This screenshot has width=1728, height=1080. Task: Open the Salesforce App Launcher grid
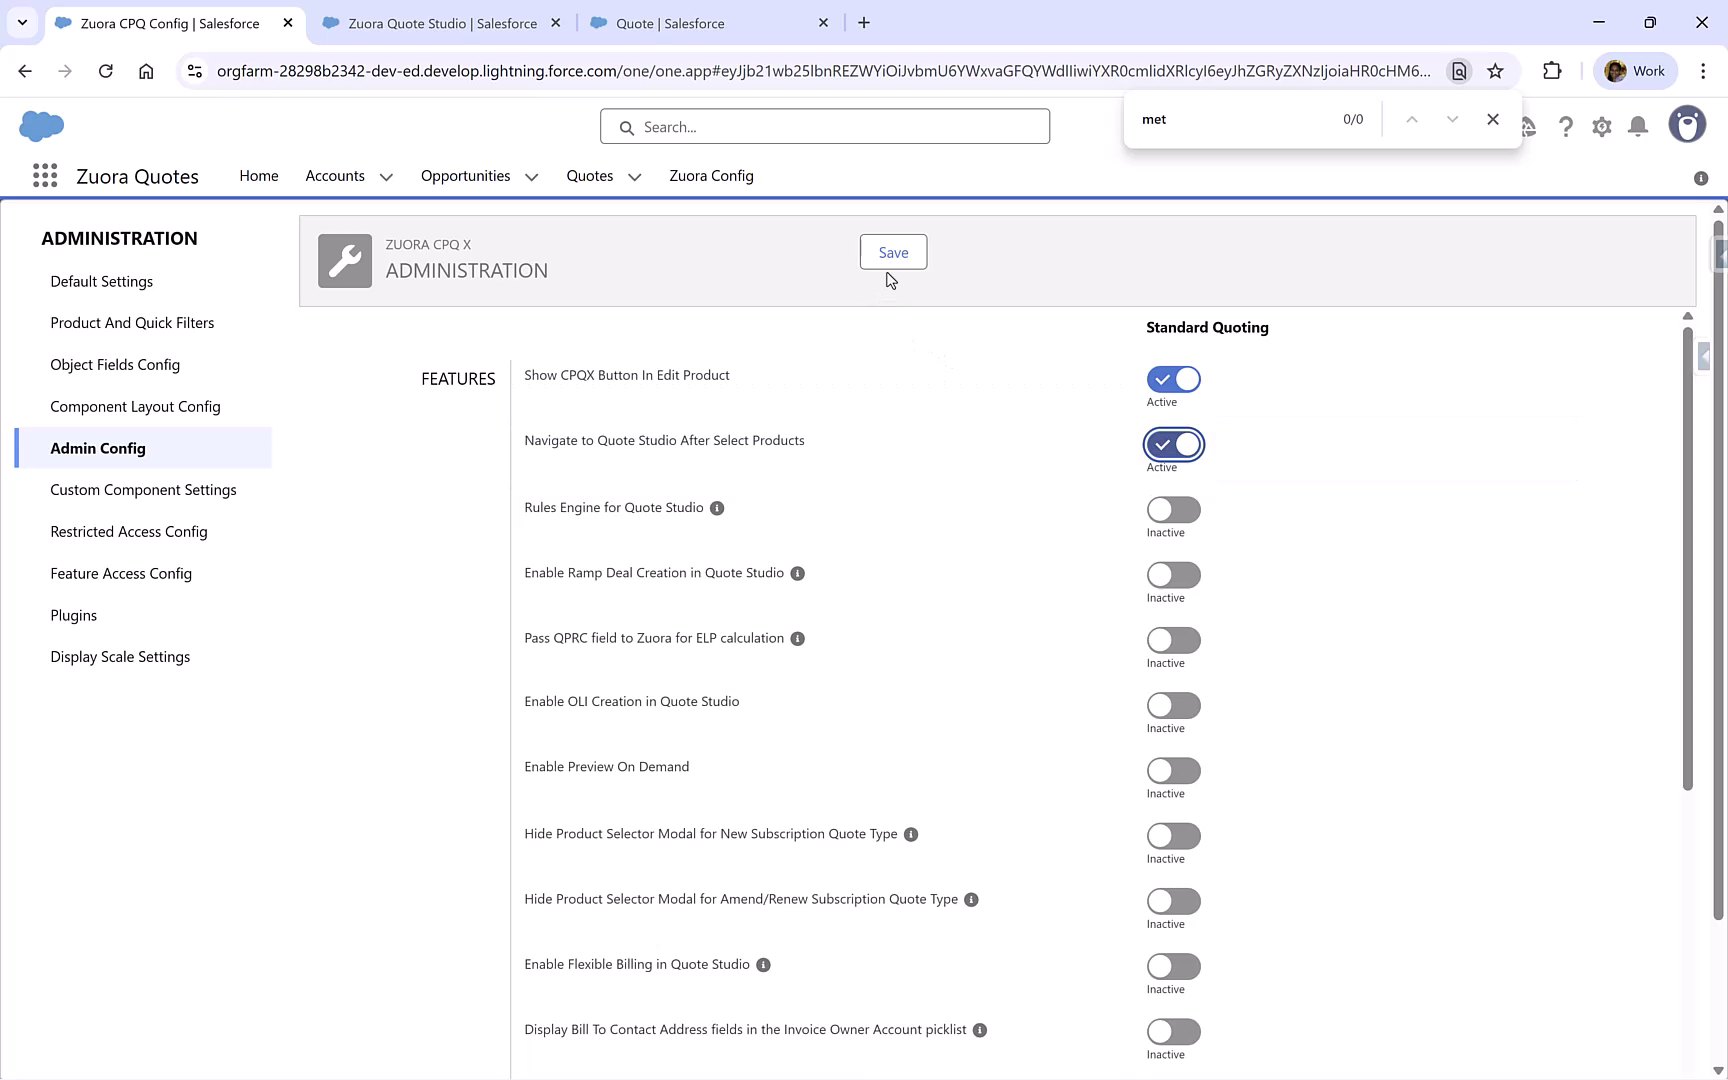pyautogui.click(x=45, y=175)
